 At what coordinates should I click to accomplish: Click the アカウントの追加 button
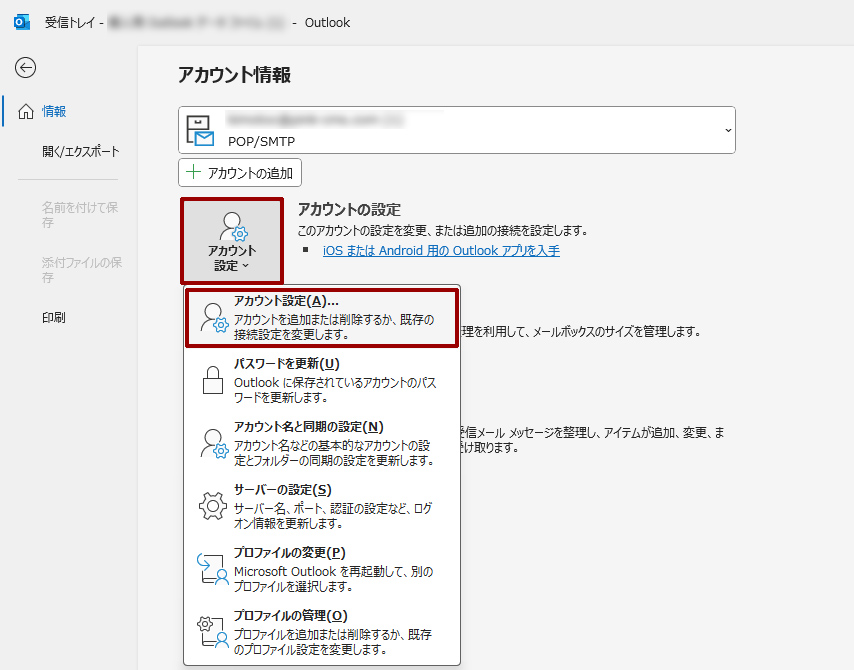240,173
